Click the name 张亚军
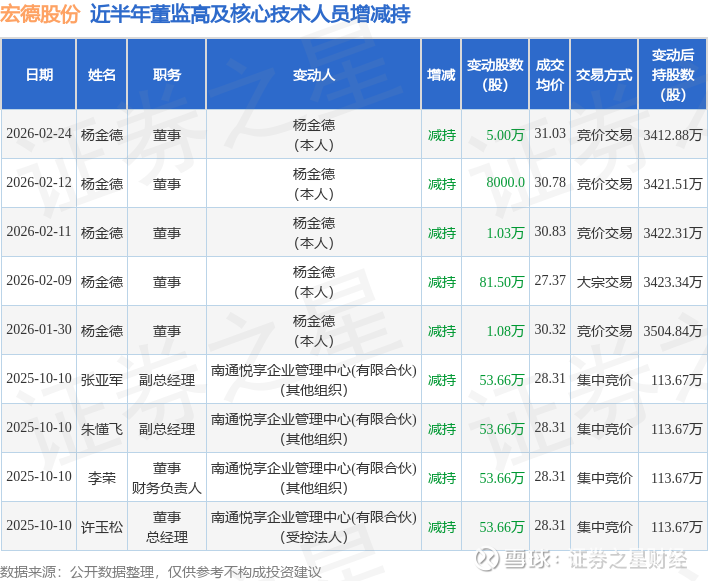 click(x=102, y=380)
